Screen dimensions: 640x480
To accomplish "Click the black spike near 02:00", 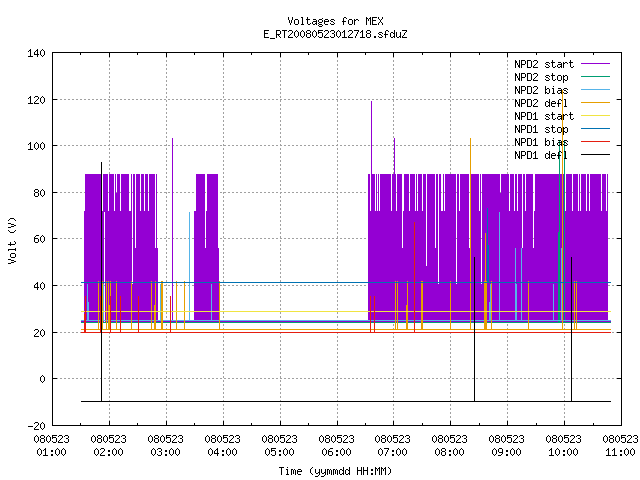I will coord(102,282).
